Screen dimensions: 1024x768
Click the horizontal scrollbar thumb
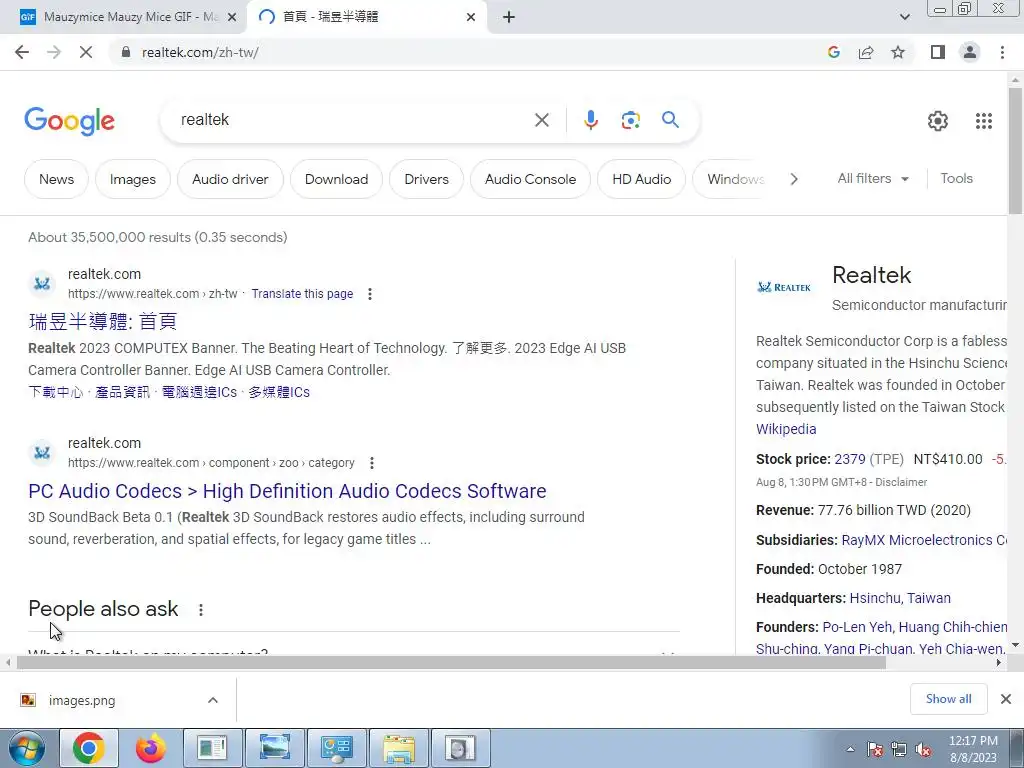click(x=451, y=662)
